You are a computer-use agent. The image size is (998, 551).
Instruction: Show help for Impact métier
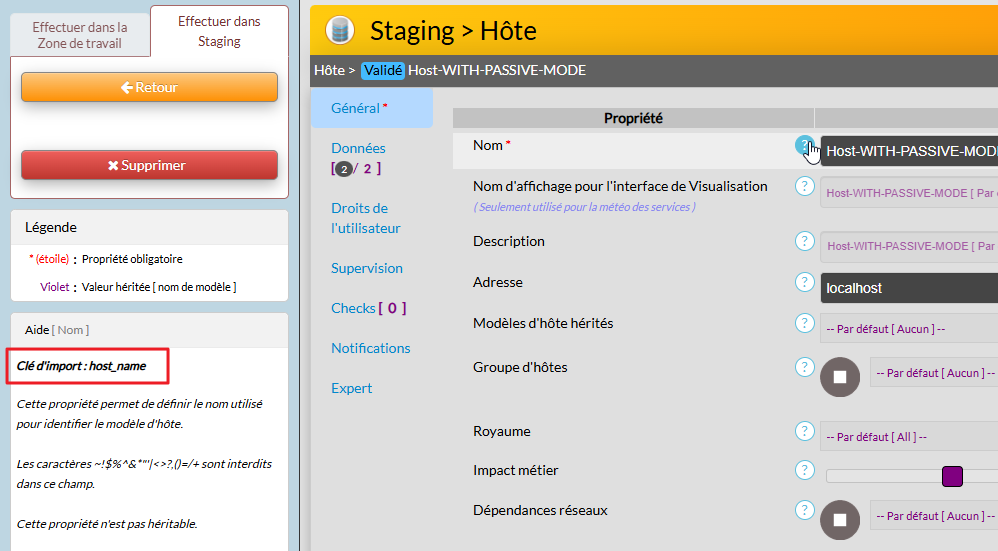click(804, 470)
